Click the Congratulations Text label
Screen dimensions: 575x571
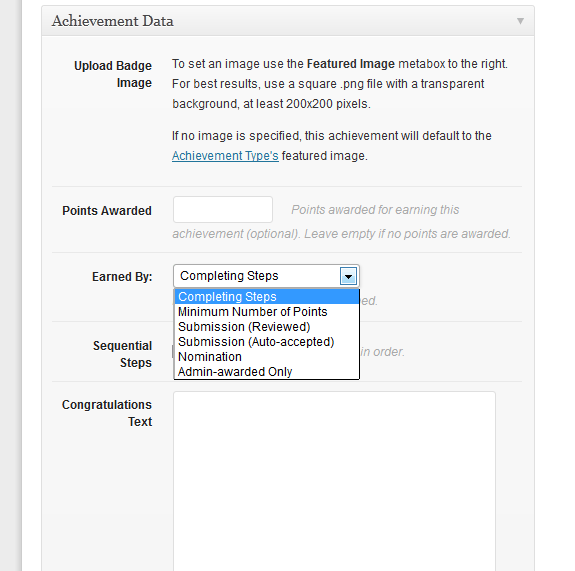point(107,413)
